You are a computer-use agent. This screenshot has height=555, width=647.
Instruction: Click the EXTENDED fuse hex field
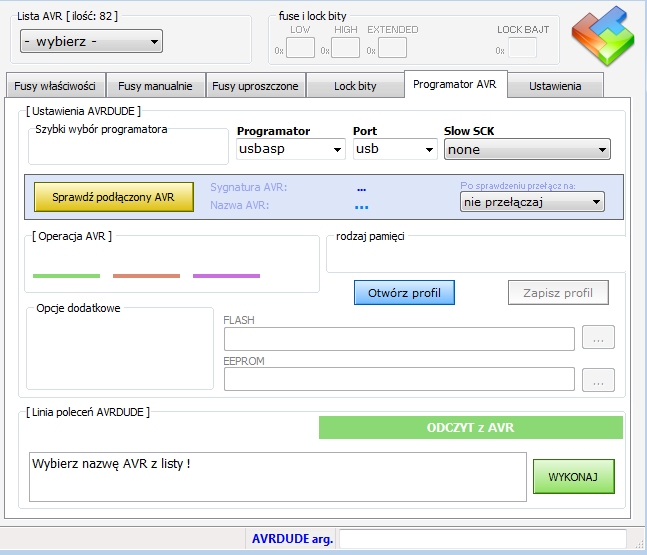[392, 48]
